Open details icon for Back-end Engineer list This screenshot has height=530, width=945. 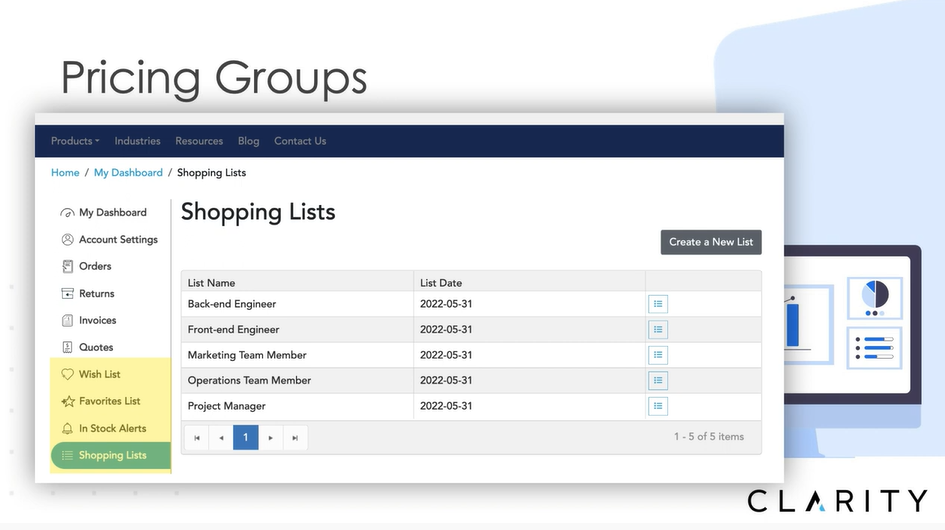[658, 304]
